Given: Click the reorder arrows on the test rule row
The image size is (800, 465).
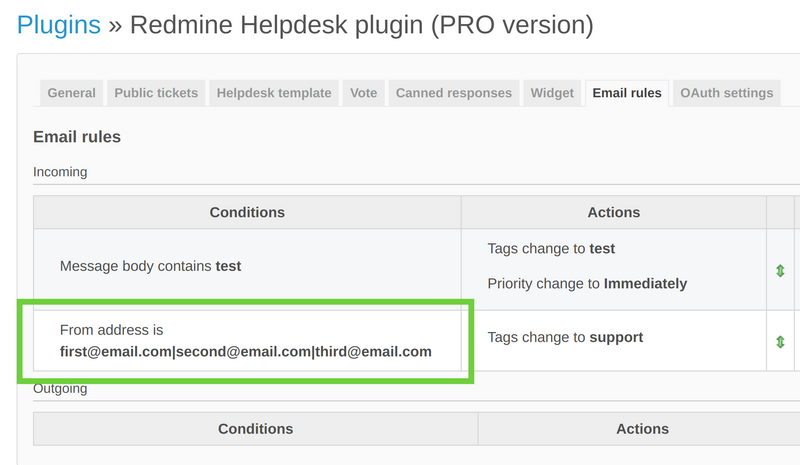Looking at the screenshot, I should click(x=780, y=270).
